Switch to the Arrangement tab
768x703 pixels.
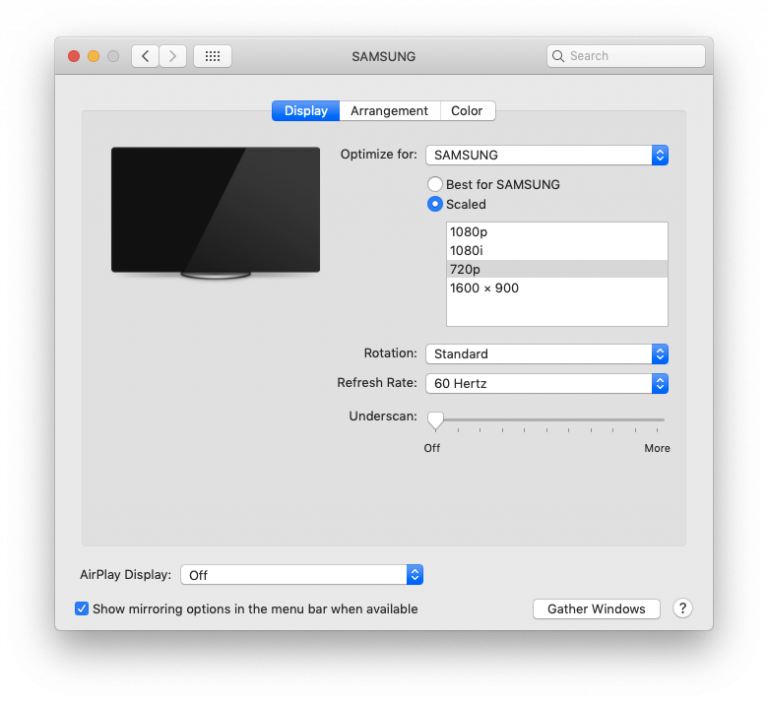pyautogui.click(x=389, y=111)
